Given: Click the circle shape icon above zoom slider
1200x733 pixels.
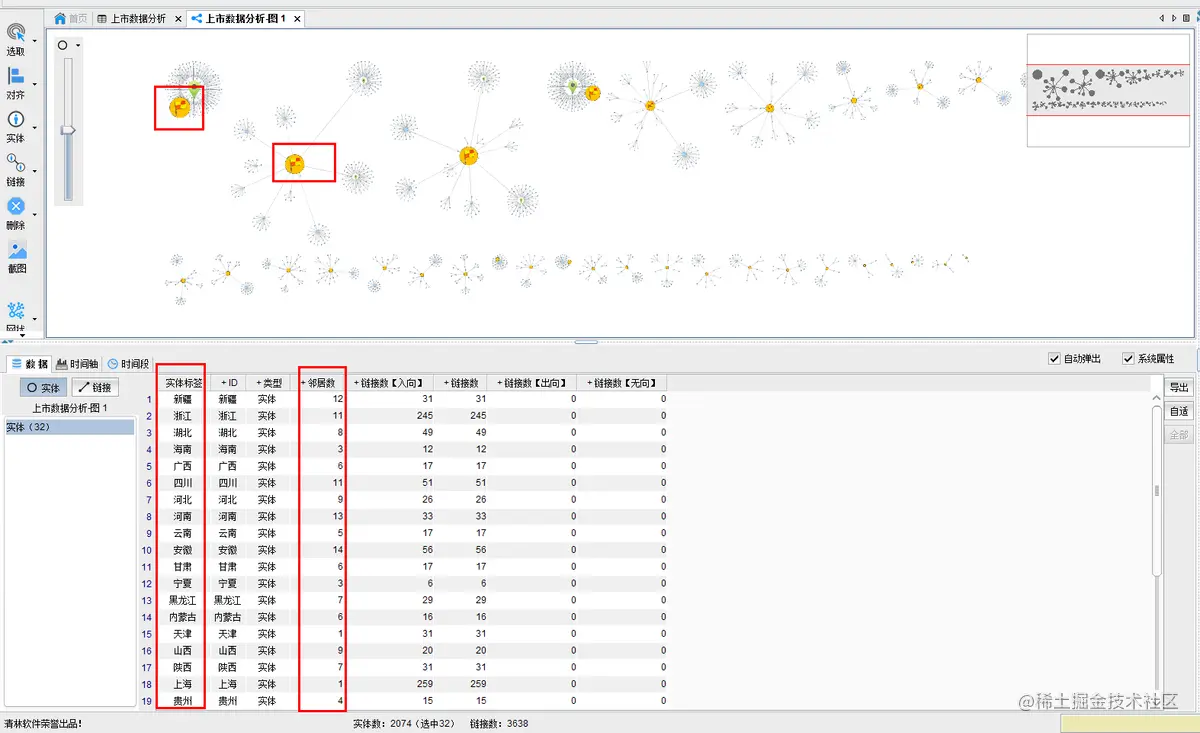Looking at the screenshot, I should [x=63, y=45].
